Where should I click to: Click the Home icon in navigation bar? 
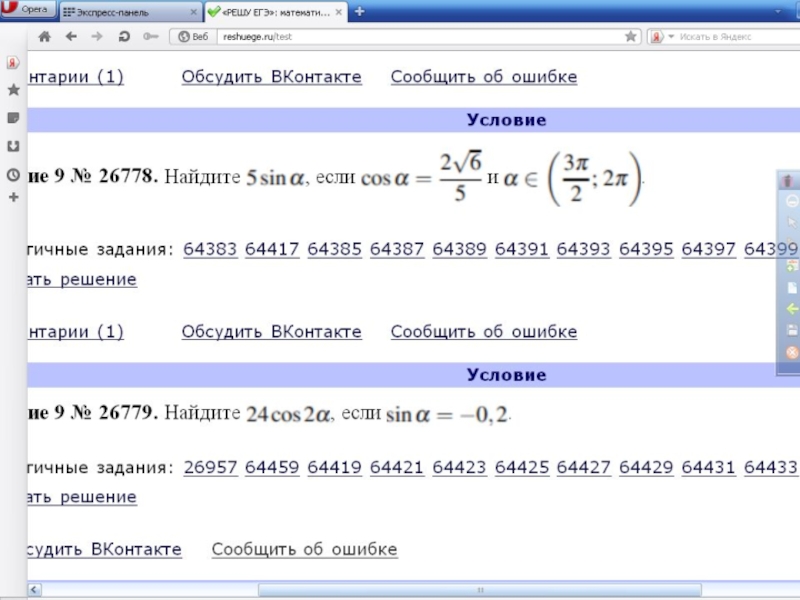(x=45, y=36)
